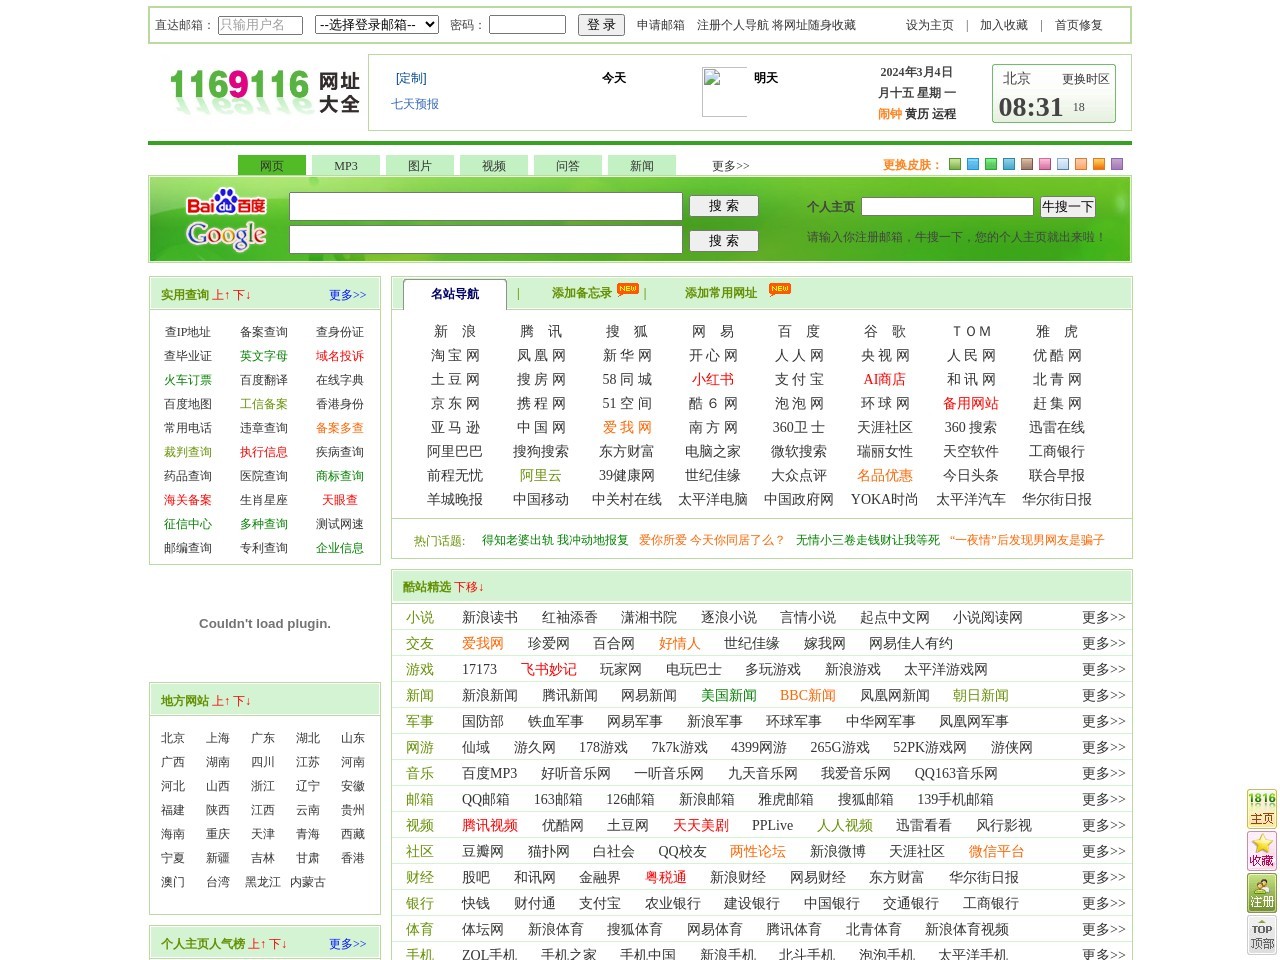Expand 更多>> in the 小说 row

(x=1103, y=617)
